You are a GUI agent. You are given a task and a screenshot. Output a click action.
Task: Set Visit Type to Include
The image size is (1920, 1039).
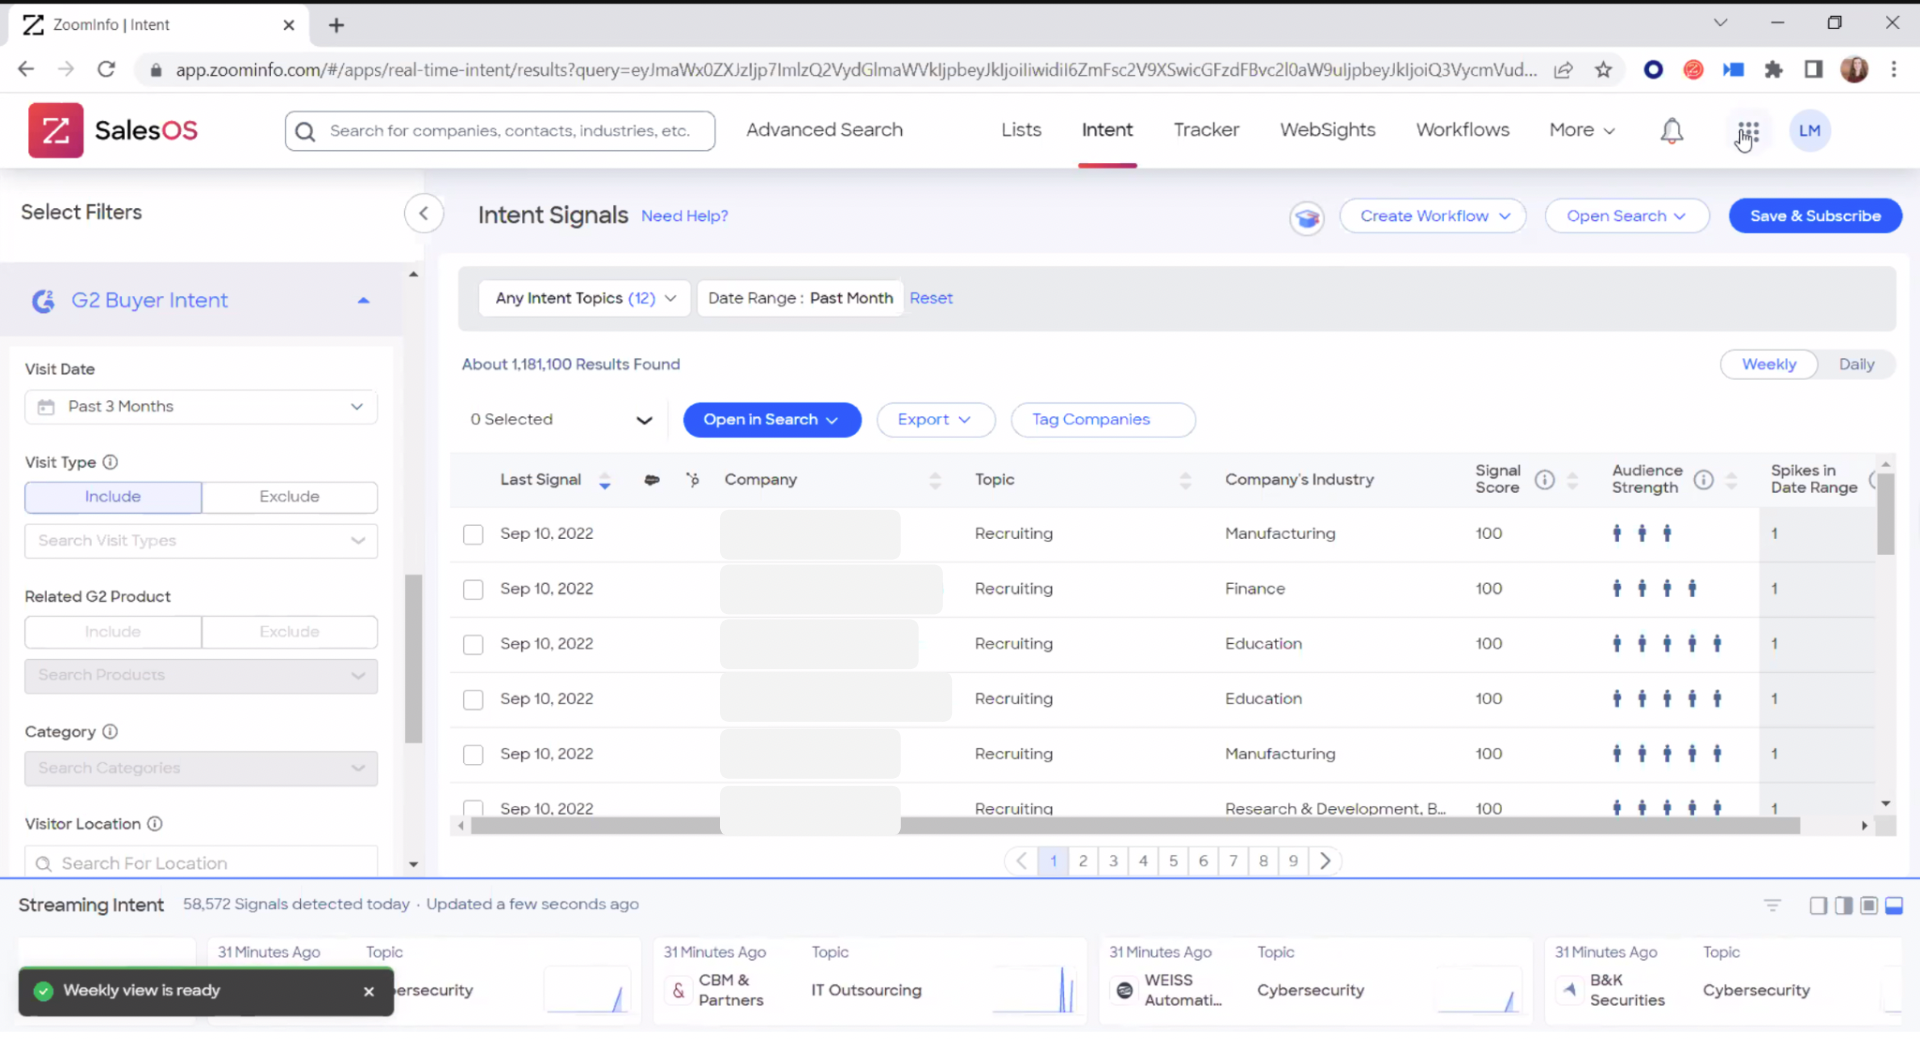tap(113, 497)
